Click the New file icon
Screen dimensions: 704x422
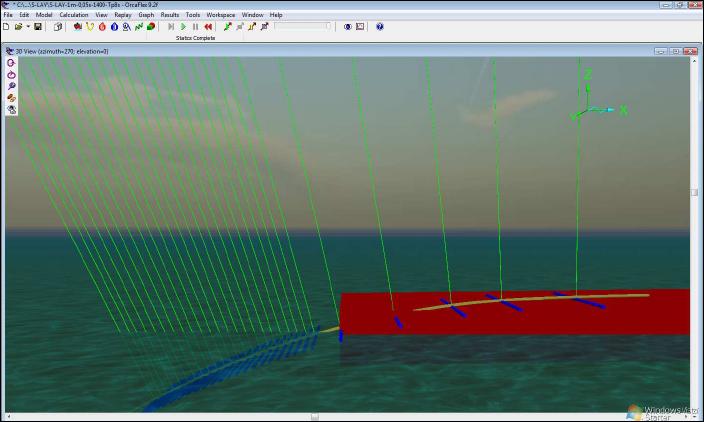[7, 27]
